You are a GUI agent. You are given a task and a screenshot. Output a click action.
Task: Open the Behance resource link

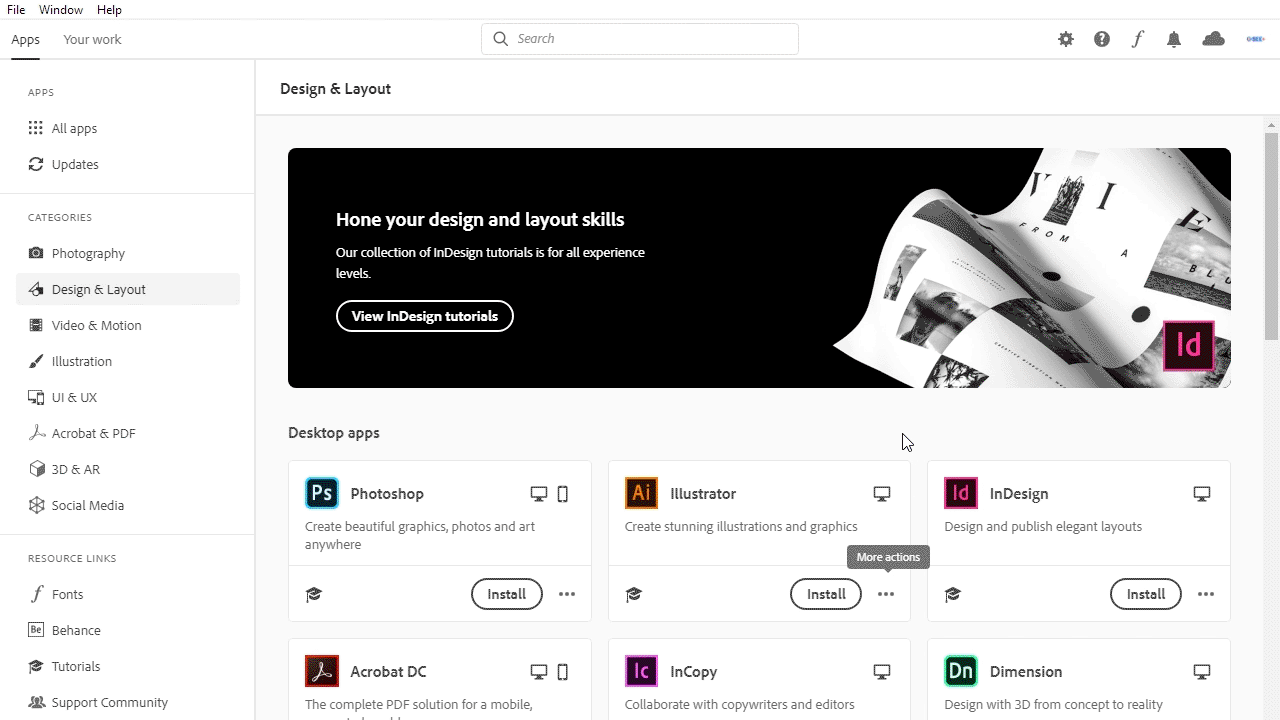coord(76,630)
